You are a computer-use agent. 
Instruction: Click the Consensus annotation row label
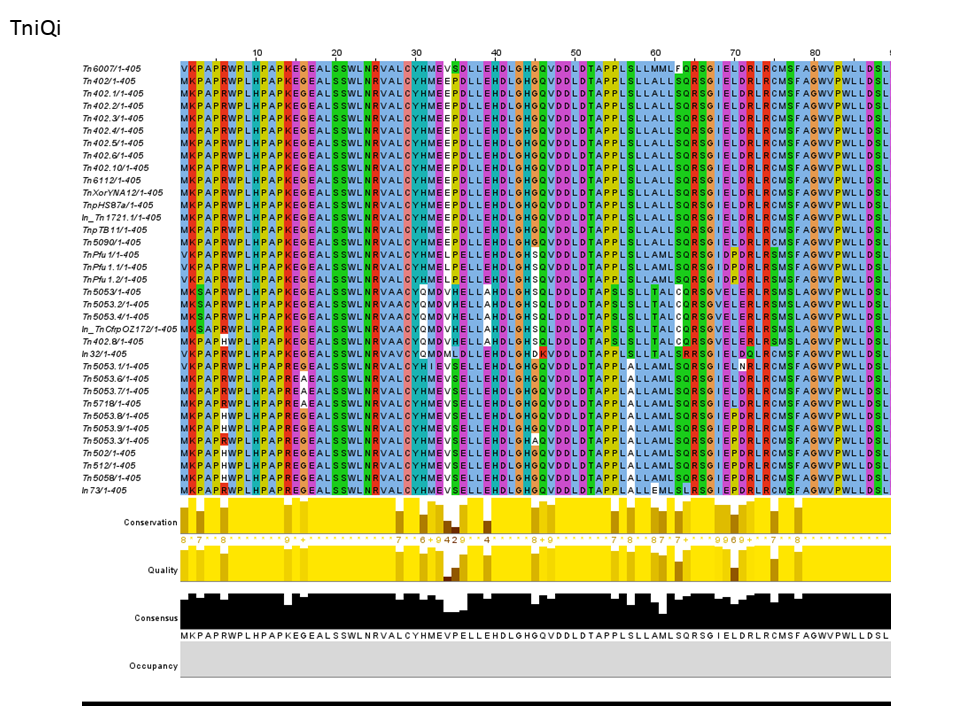(x=155, y=618)
